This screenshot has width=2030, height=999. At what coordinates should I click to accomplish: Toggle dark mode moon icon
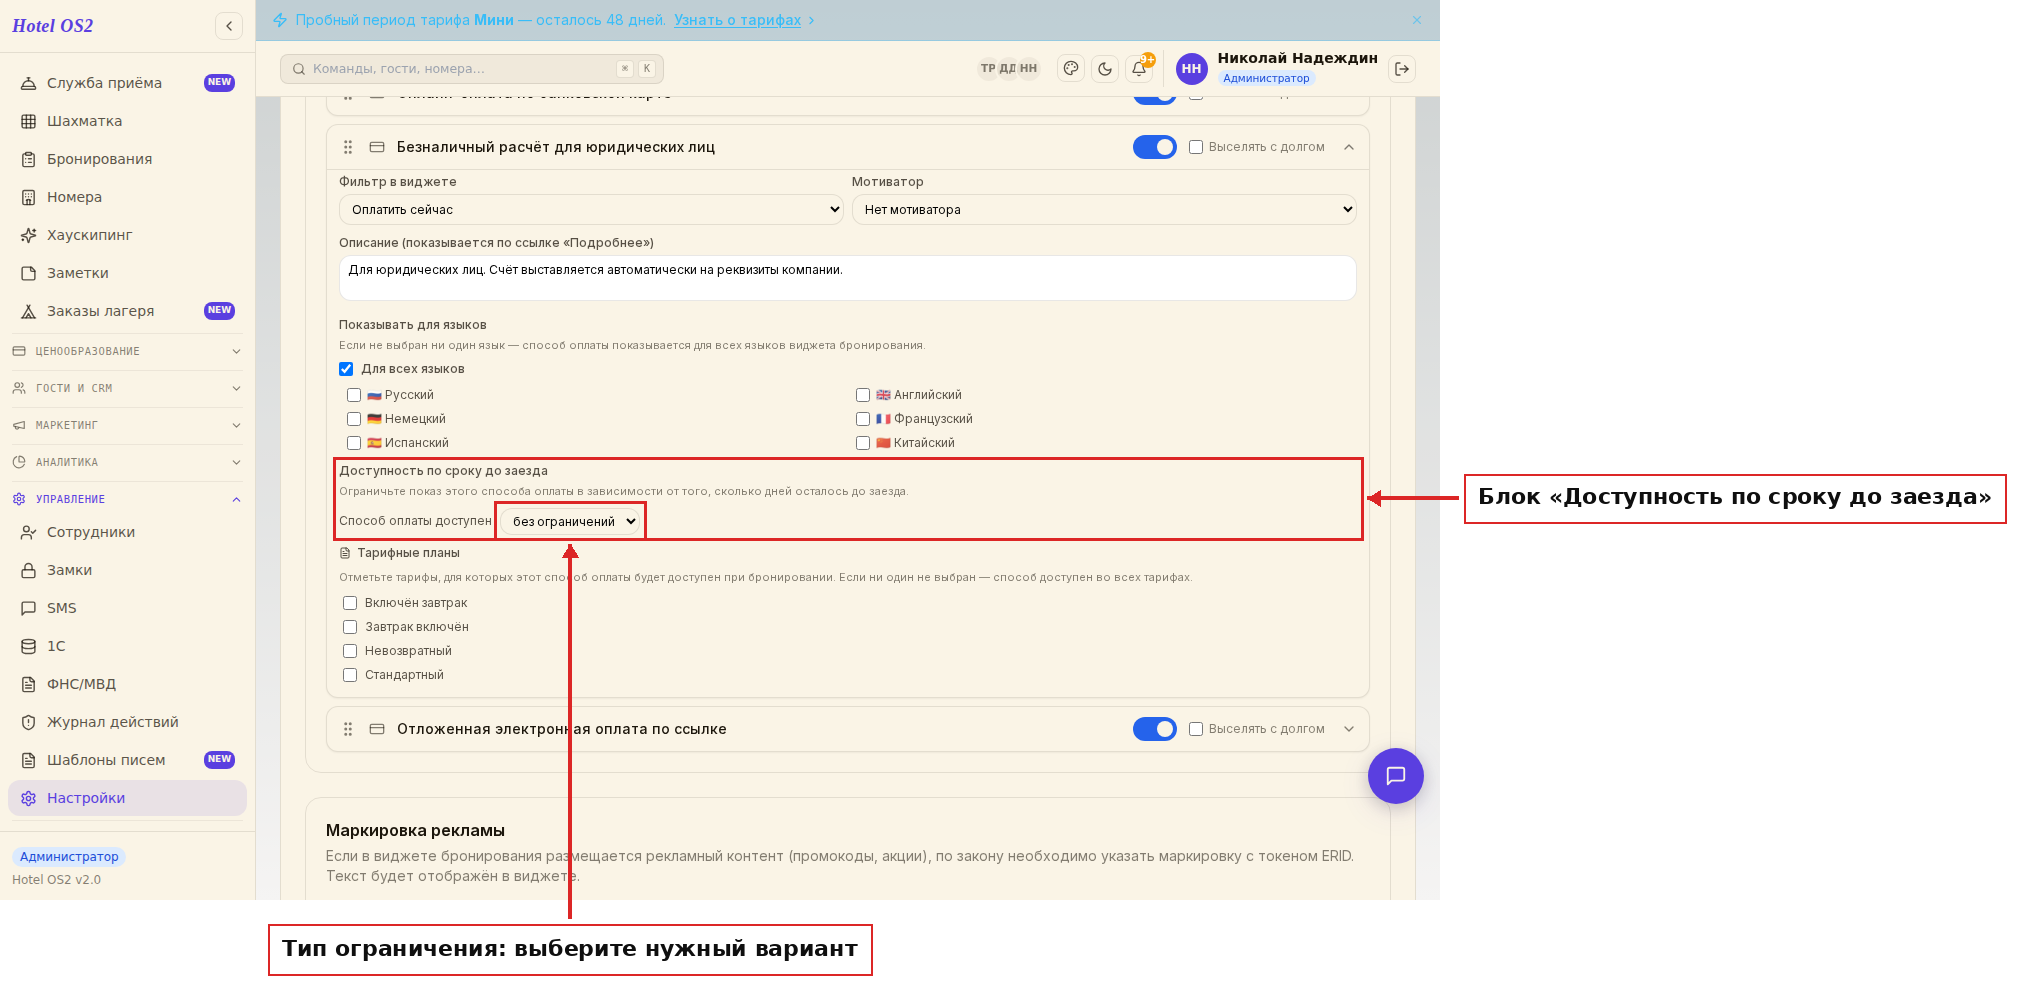point(1105,69)
